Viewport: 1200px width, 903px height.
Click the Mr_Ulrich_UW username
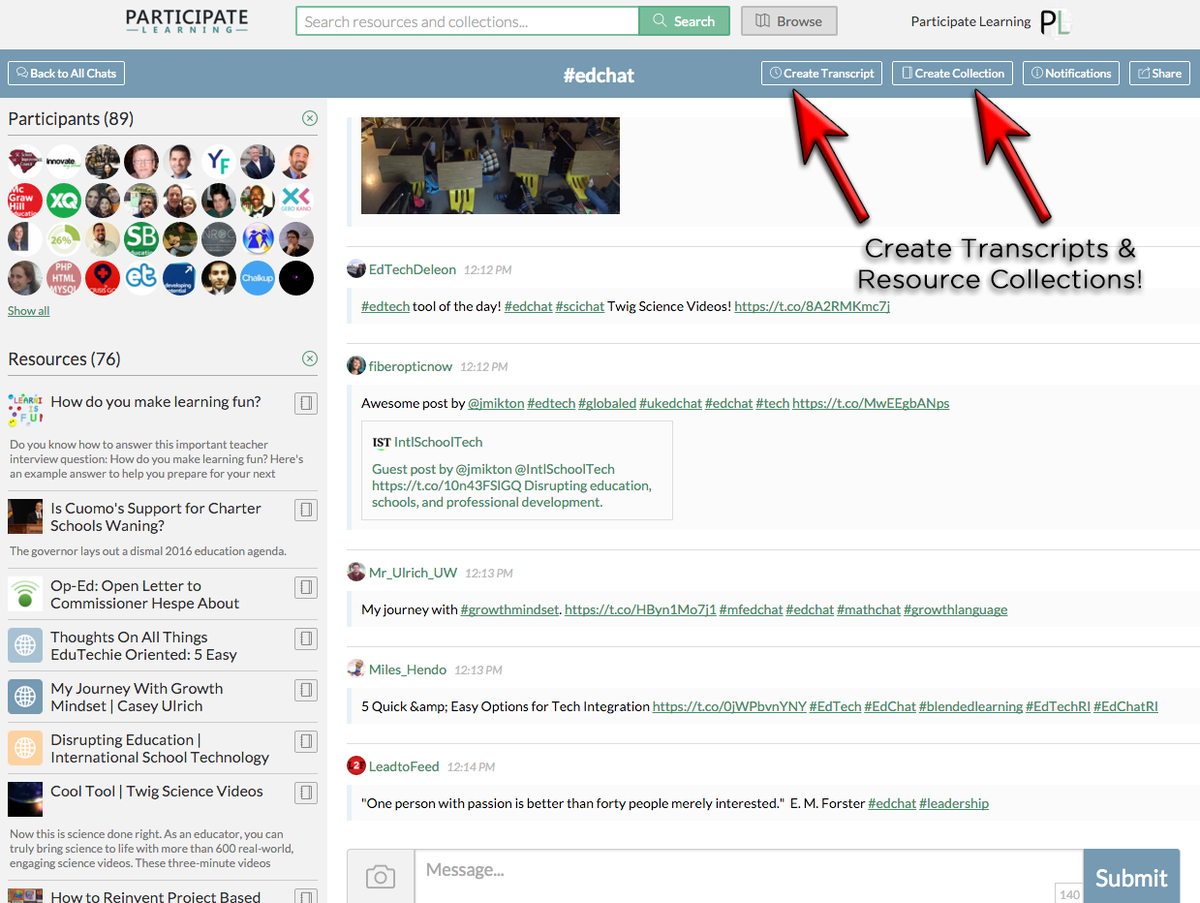click(413, 572)
